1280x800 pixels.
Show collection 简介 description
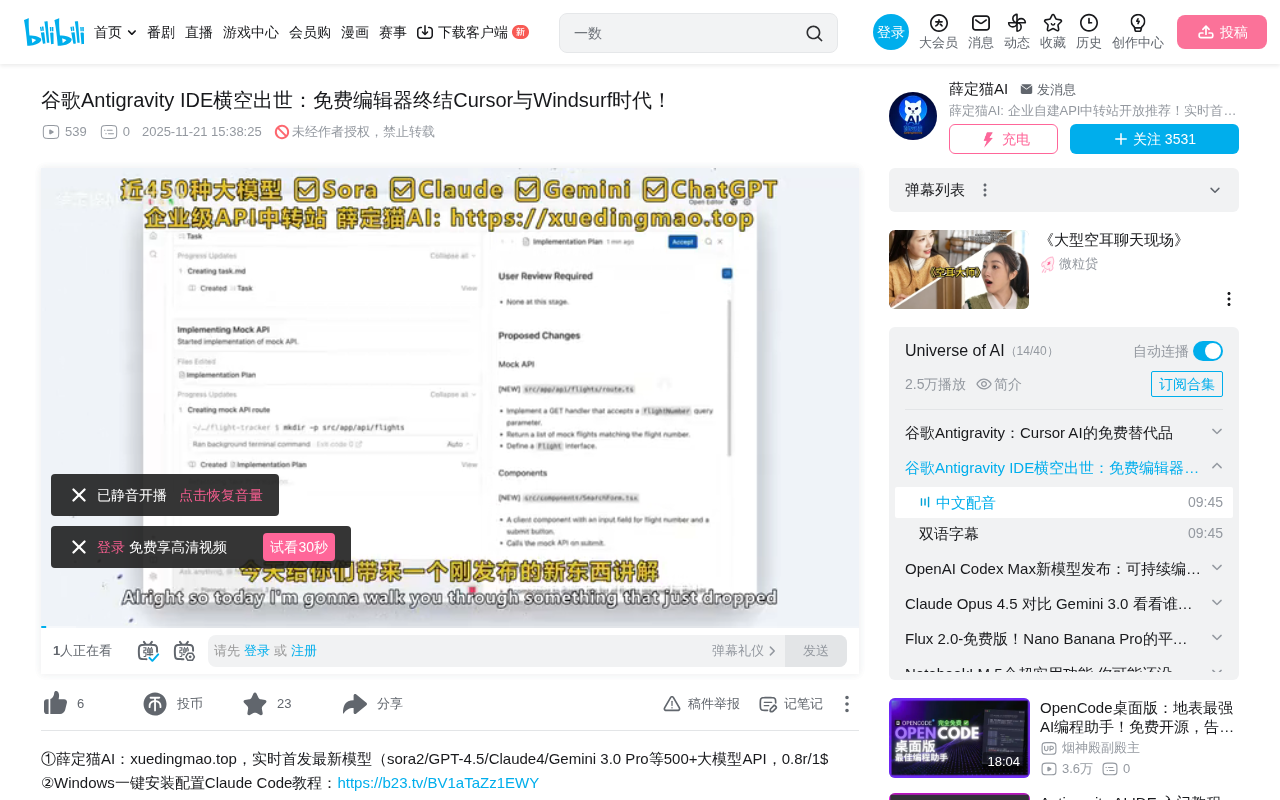tap(999, 384)
